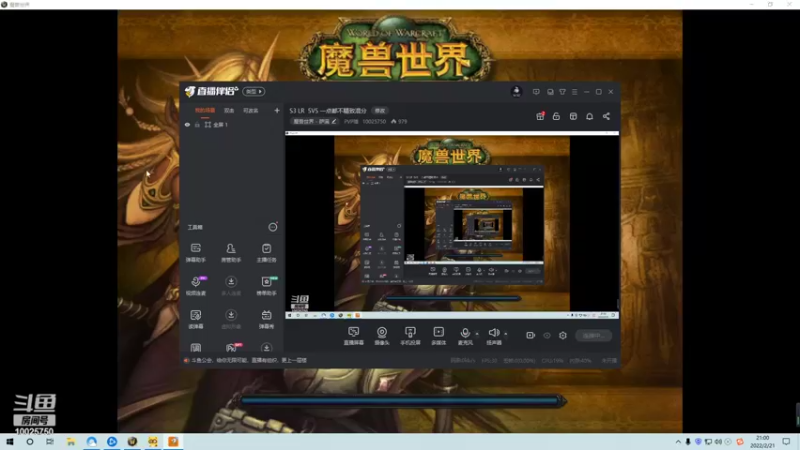Open Windows Start menu

[x=10, y=442]
